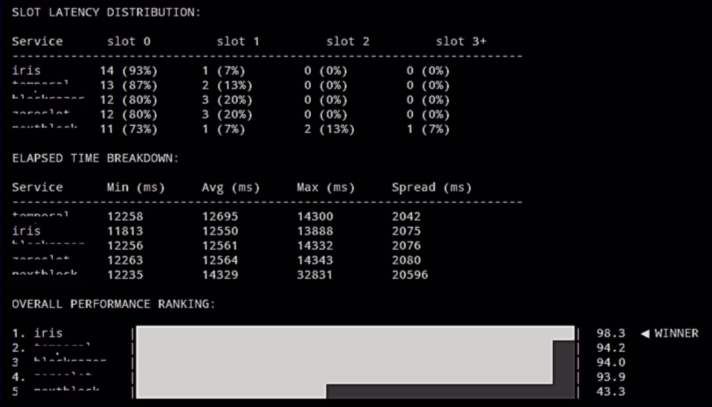Viewport: 712px width, 407px height.
Task: Click the 94.2 ranking score
Action: point(611,348)
